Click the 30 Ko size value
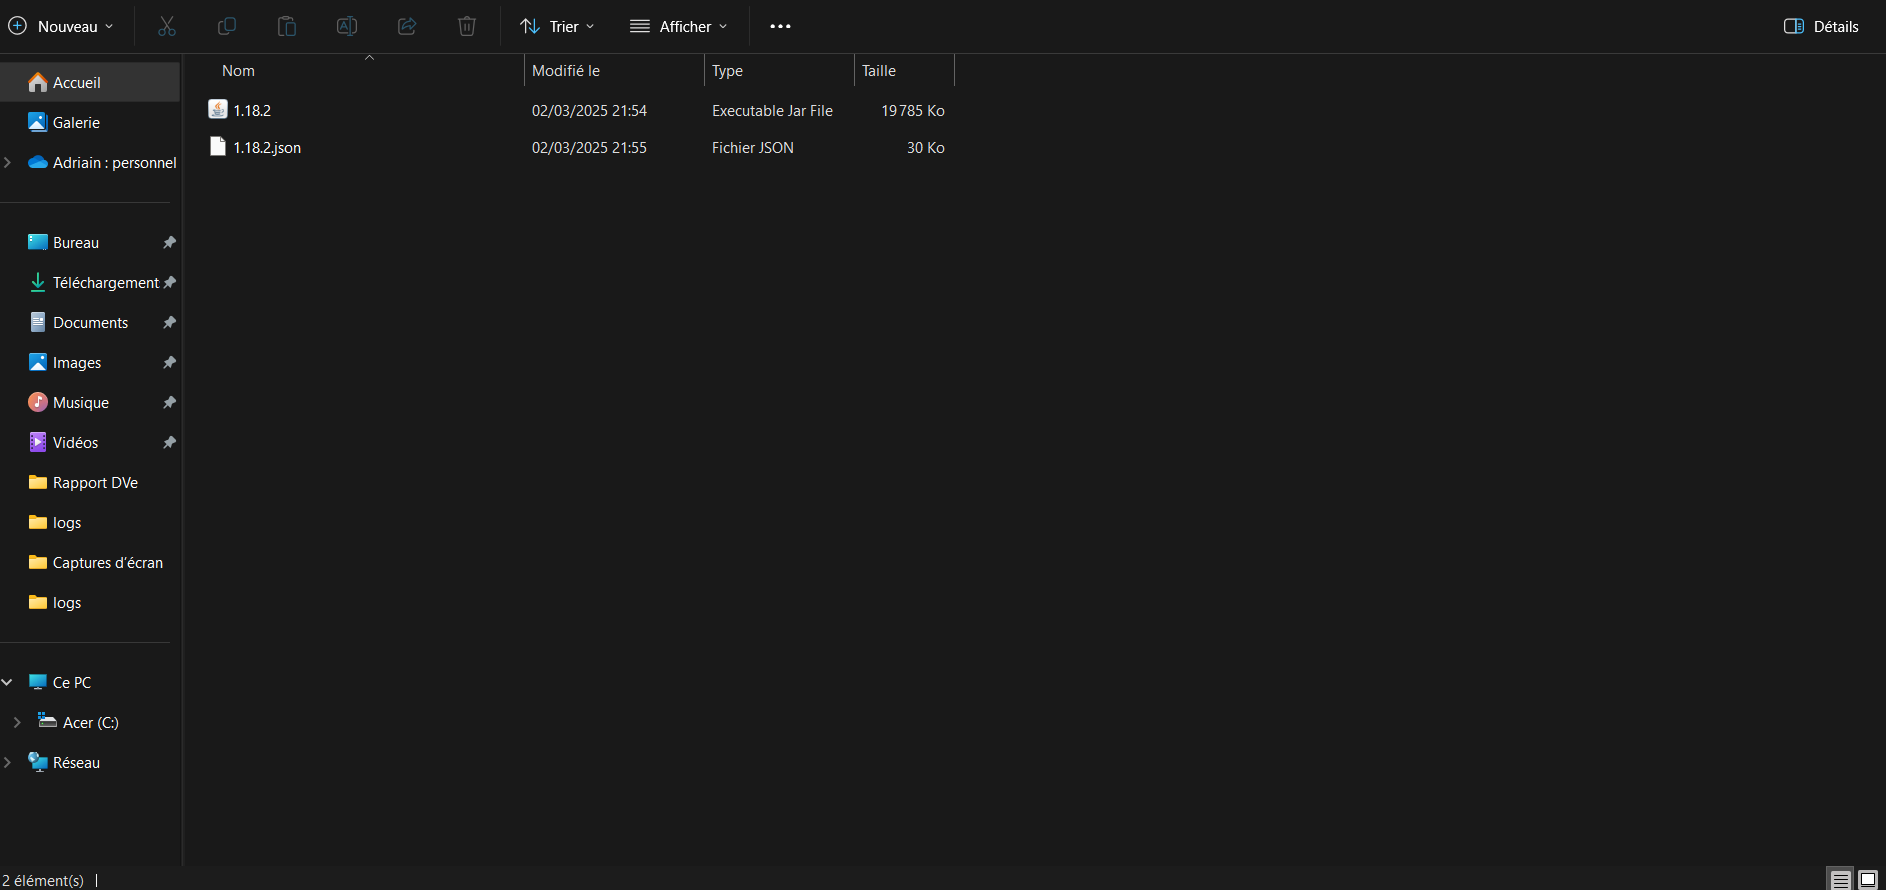1886x890 pixels. click(x=926, y=148)
